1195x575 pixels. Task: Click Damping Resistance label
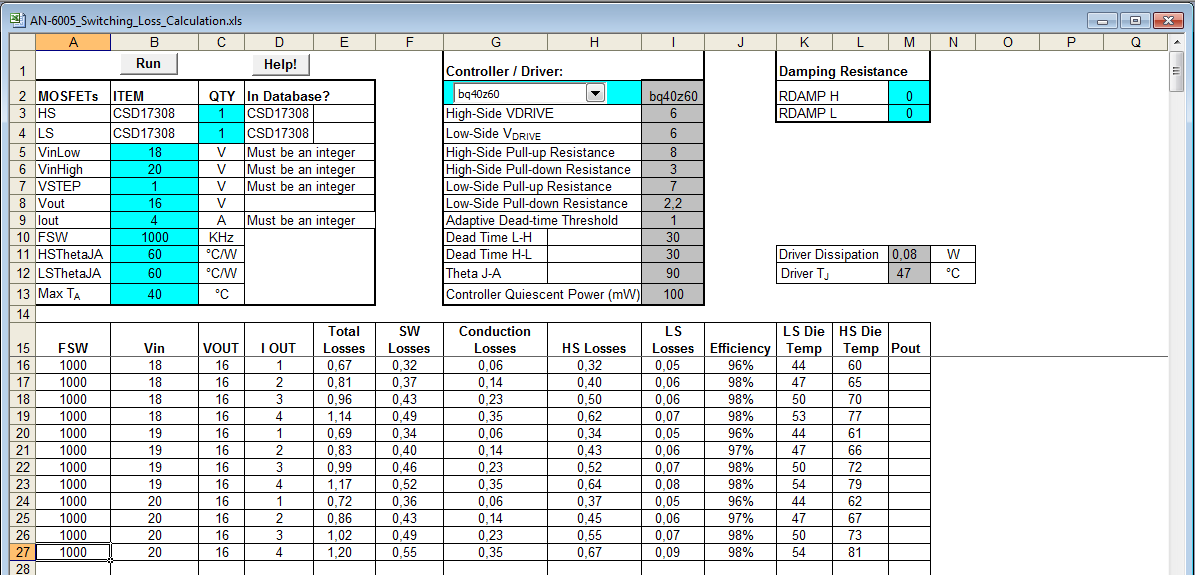843,71
